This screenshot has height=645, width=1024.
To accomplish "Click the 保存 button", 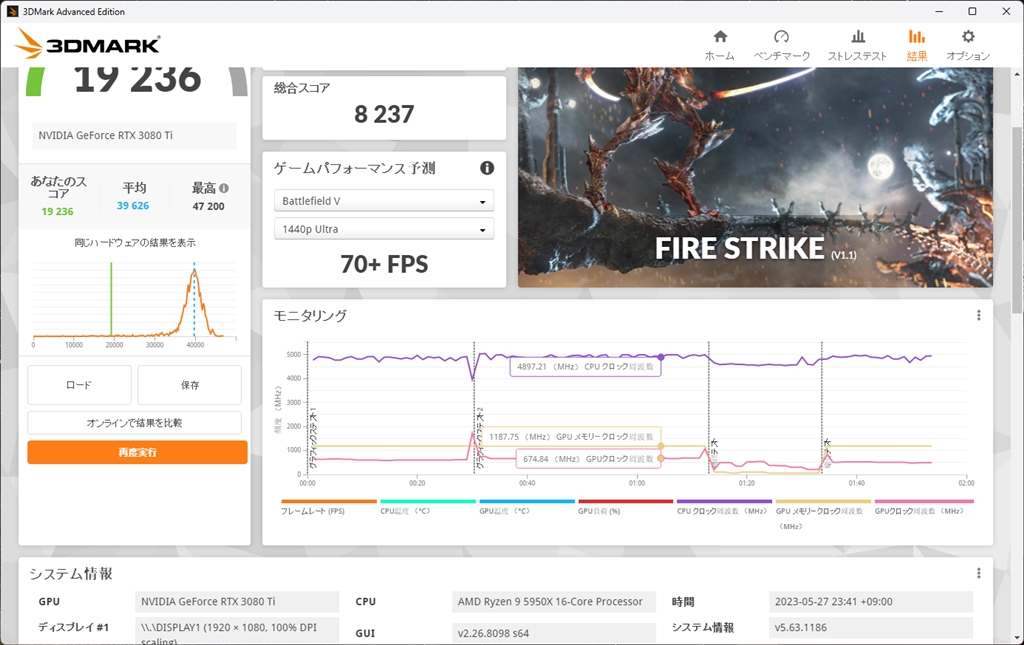I will point(189,385).
